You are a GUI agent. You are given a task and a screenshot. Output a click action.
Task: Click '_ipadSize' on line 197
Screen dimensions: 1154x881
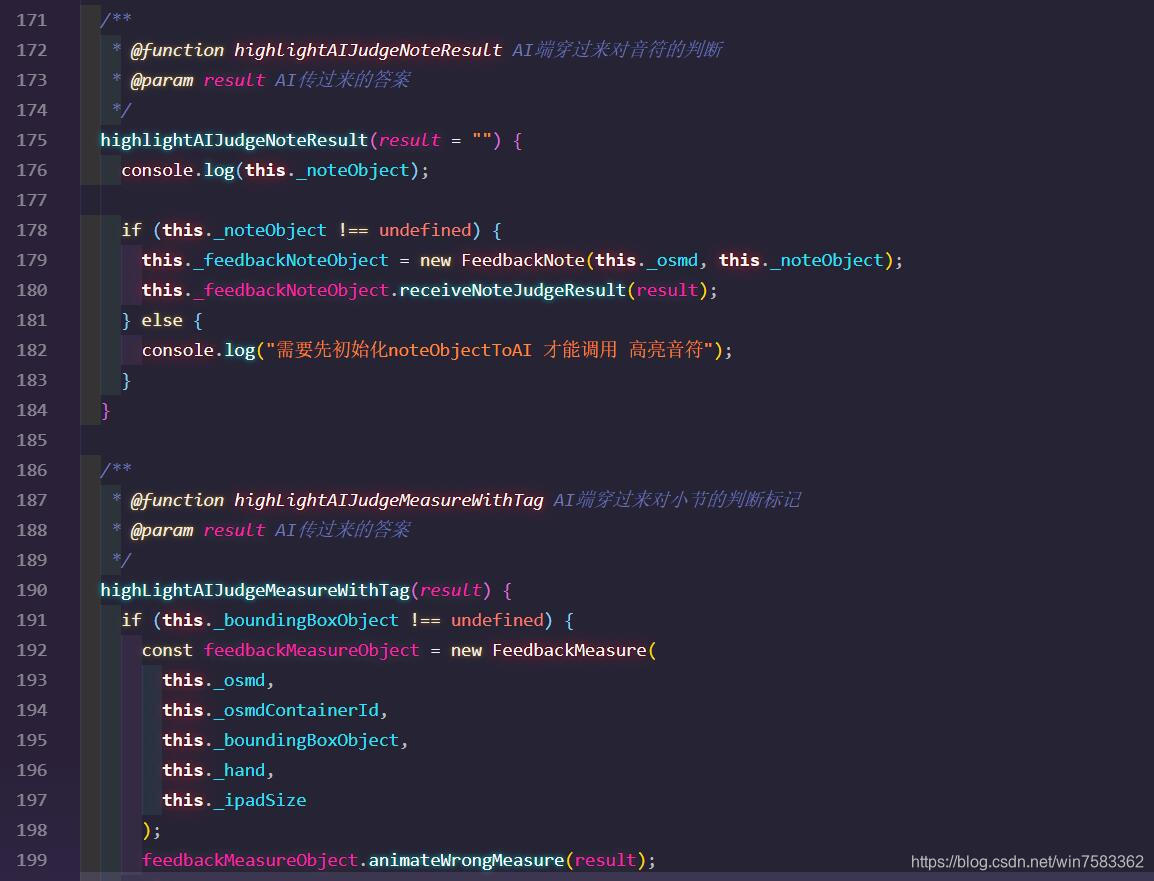[x=260, y=800]
